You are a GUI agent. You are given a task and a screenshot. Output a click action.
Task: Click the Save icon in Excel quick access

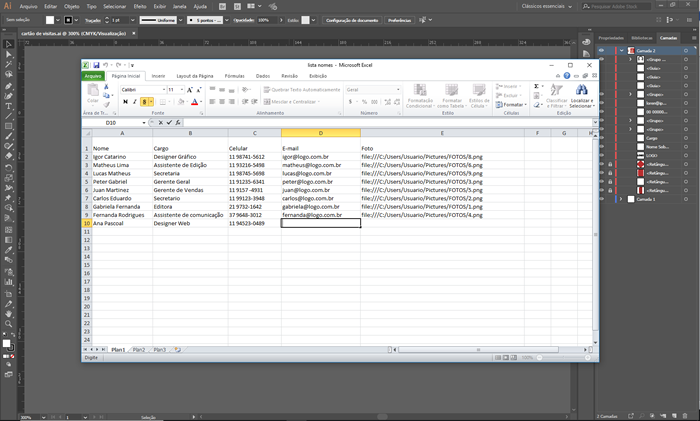tap(96, 65)
